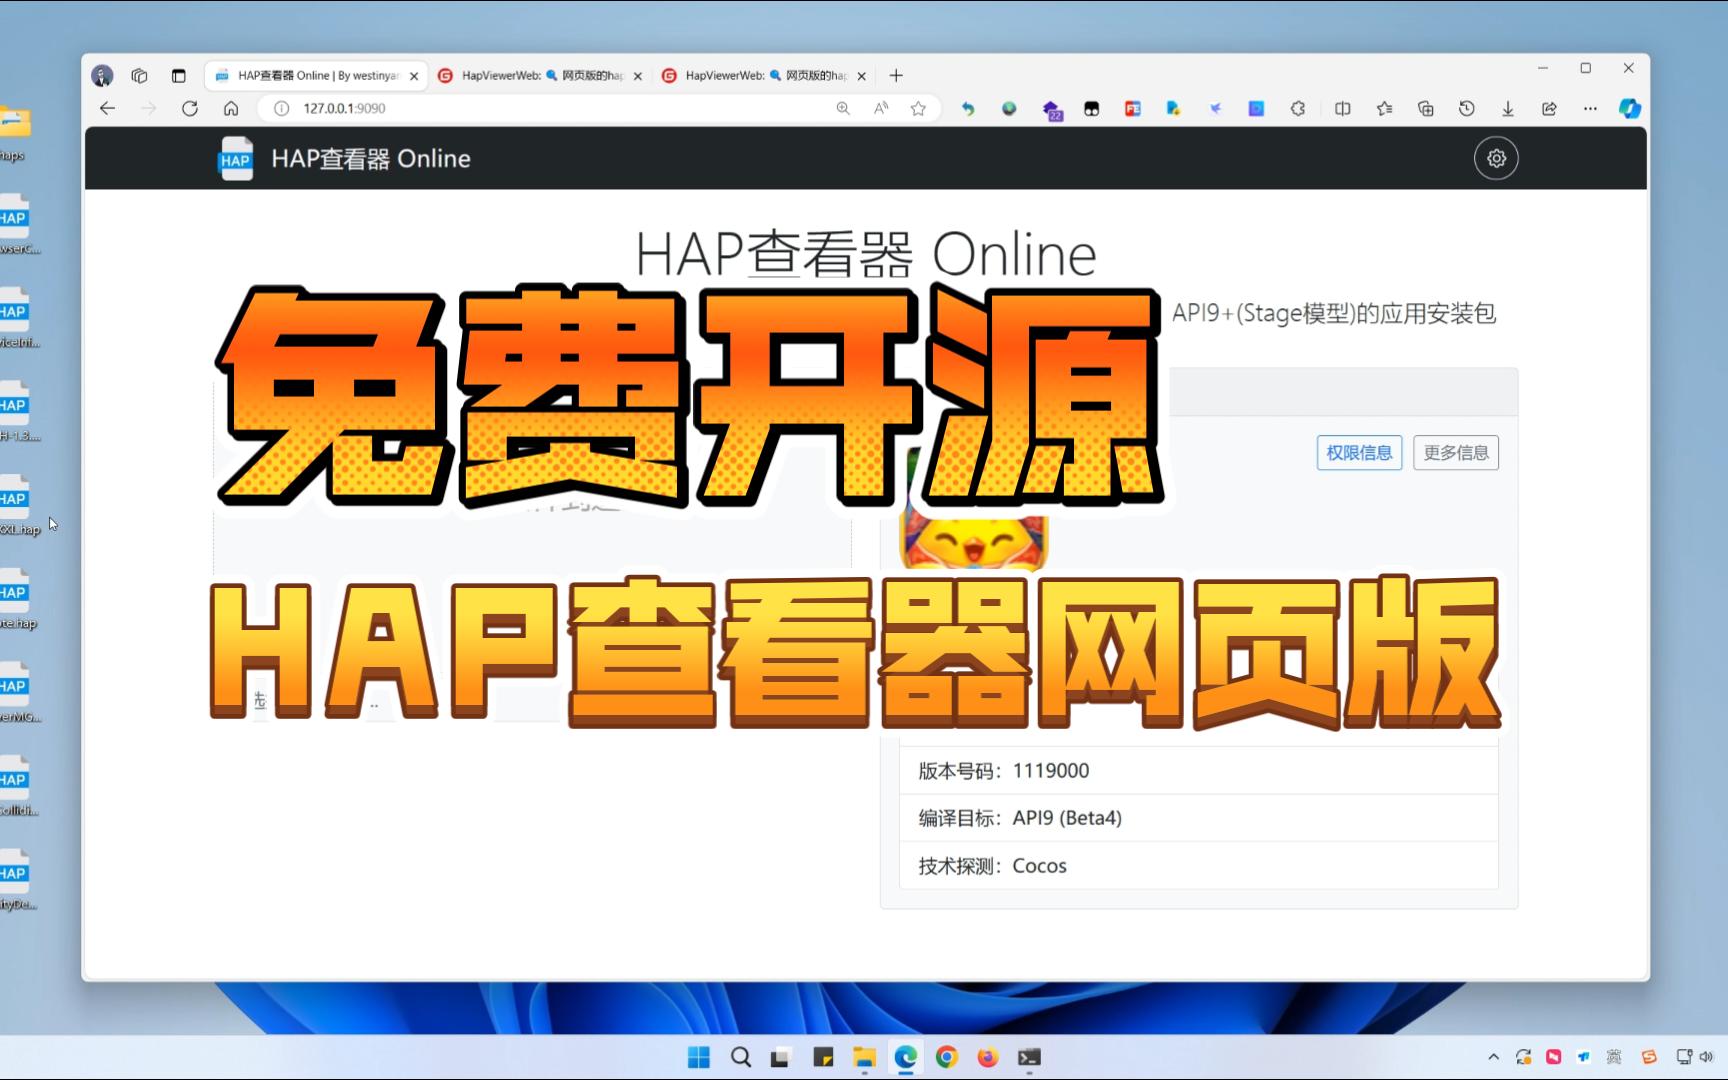Open a new browser tab
This screenshot has height=1080, width=1728.
896,75
